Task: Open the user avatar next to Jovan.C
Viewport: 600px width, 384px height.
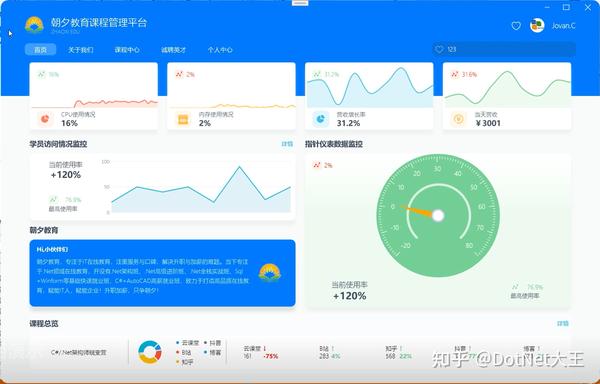Action: [x=537, y=25]
